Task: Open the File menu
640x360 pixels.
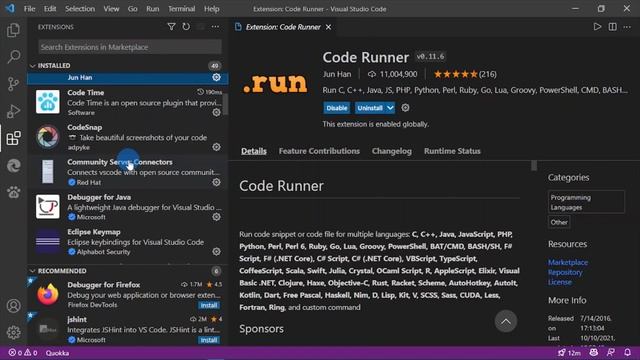Action: 29,9
